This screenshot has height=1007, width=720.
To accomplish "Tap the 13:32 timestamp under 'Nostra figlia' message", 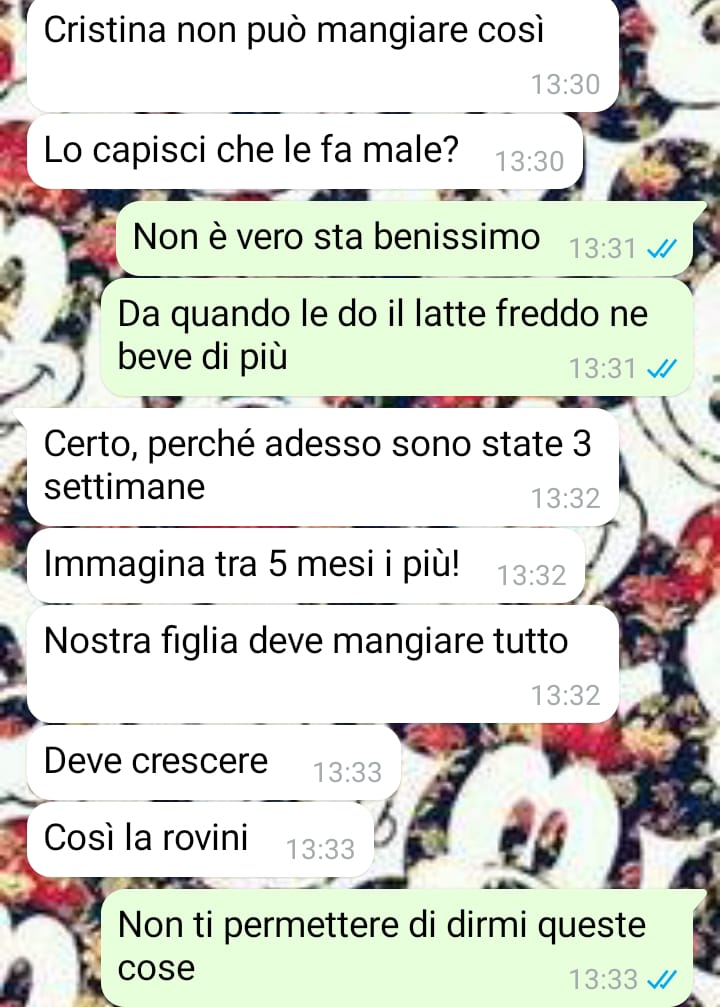I will 565,695.
